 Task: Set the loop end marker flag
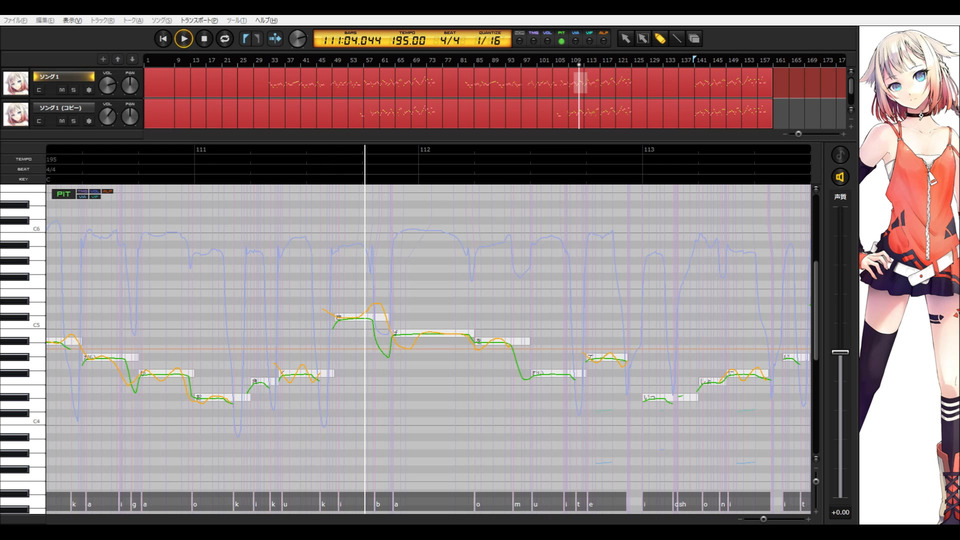coord(257,39)
